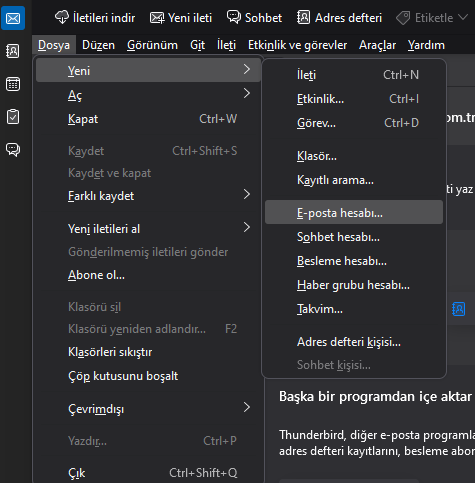Open the Etkinlik ve görevler menu
Viewport: 475px width, 483px height.
click(x=297, y=45)
